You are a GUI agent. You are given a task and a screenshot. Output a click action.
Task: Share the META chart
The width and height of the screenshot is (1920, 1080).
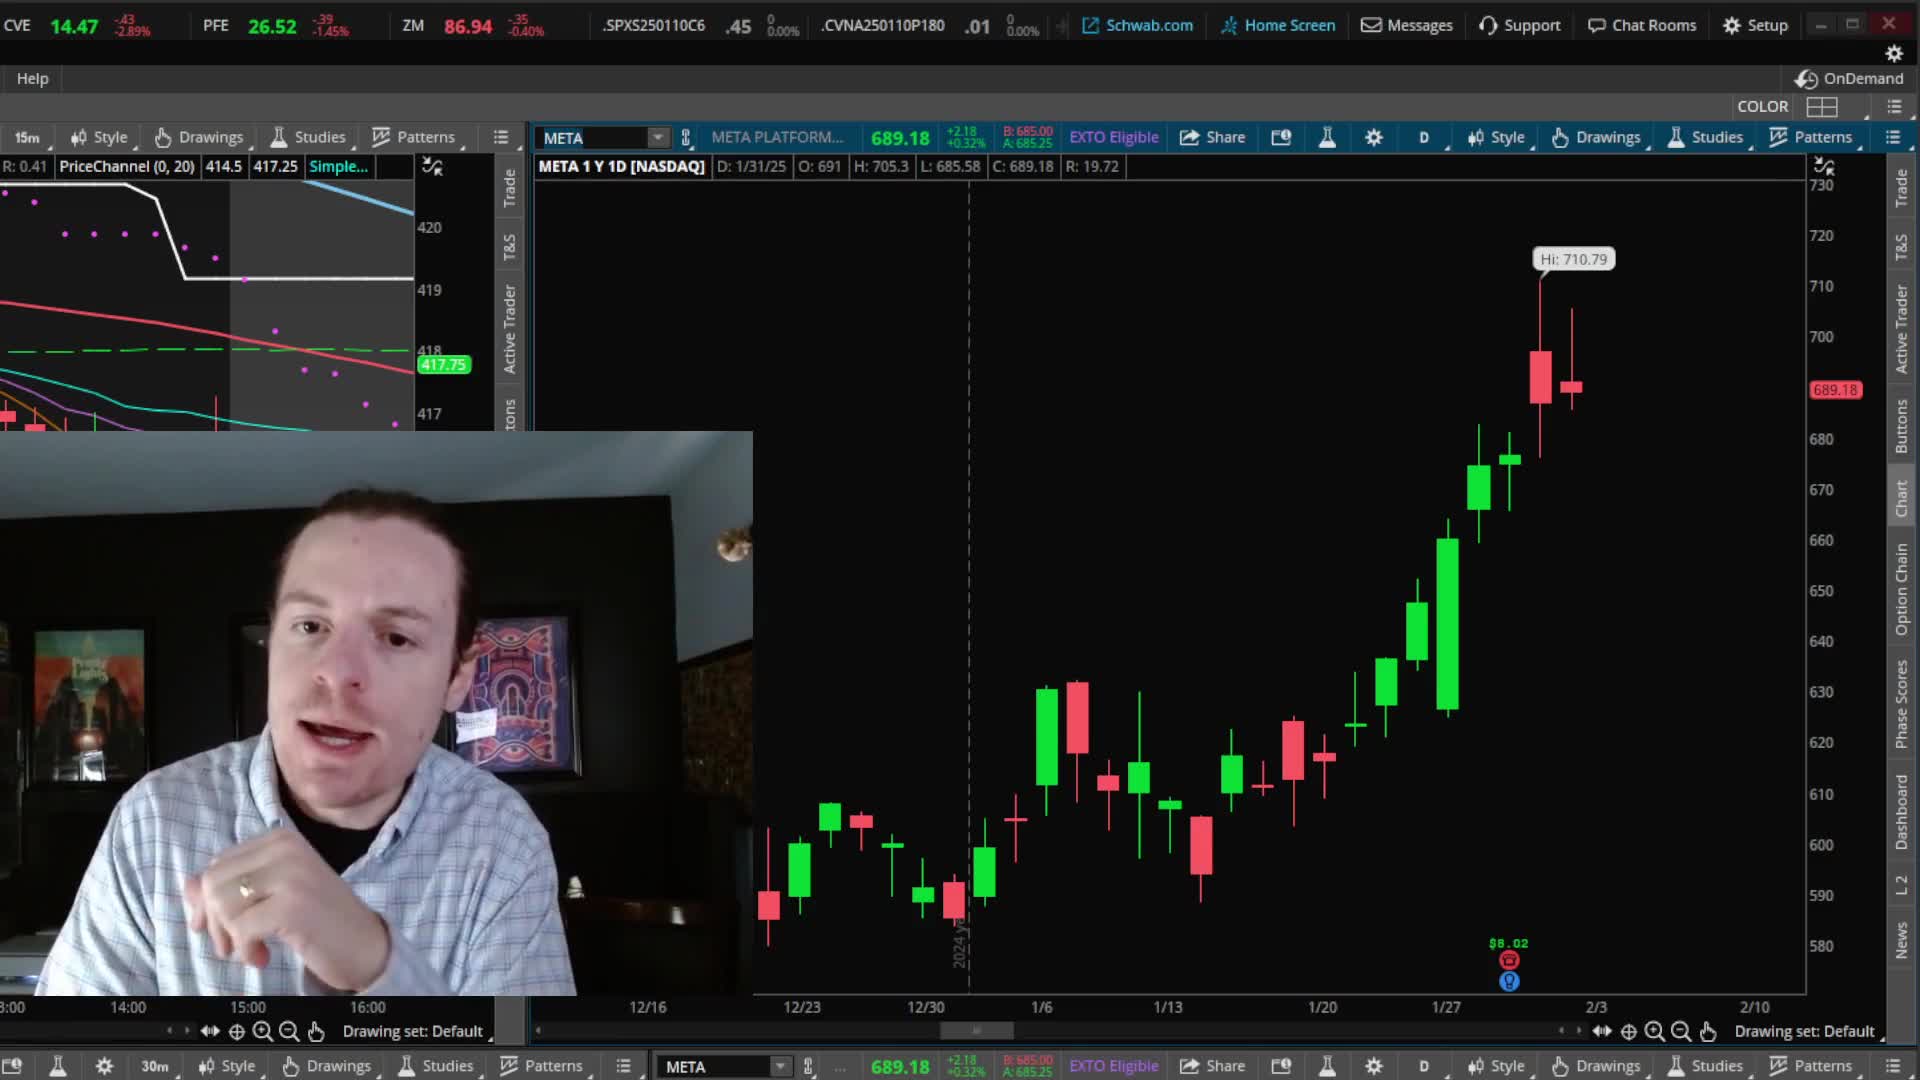click(1212, 137)
